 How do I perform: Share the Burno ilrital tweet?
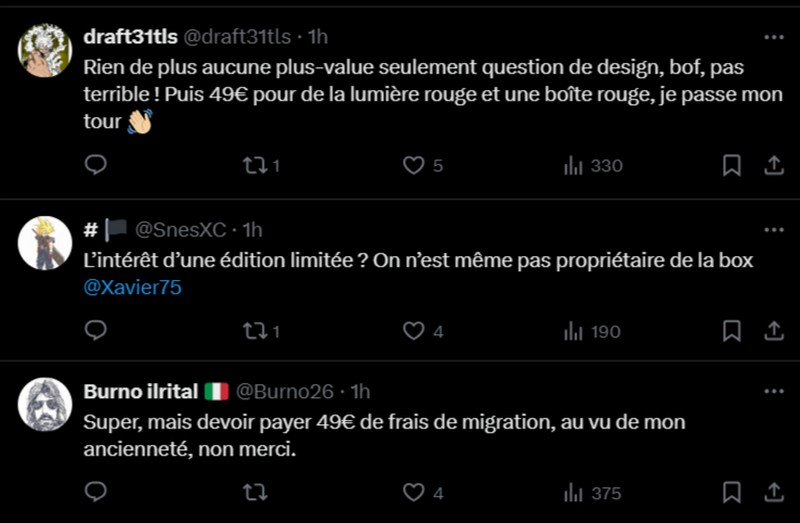(x=773, y=492)
